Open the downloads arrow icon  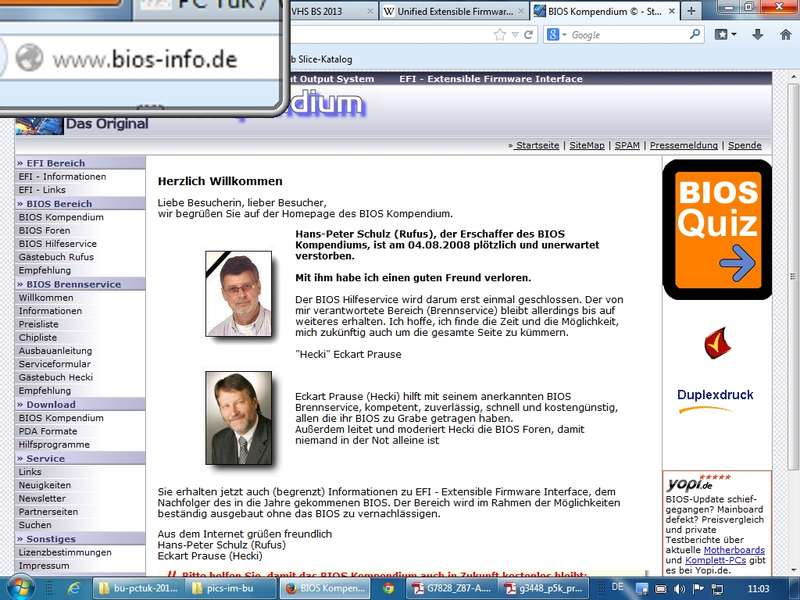point(758,34)
